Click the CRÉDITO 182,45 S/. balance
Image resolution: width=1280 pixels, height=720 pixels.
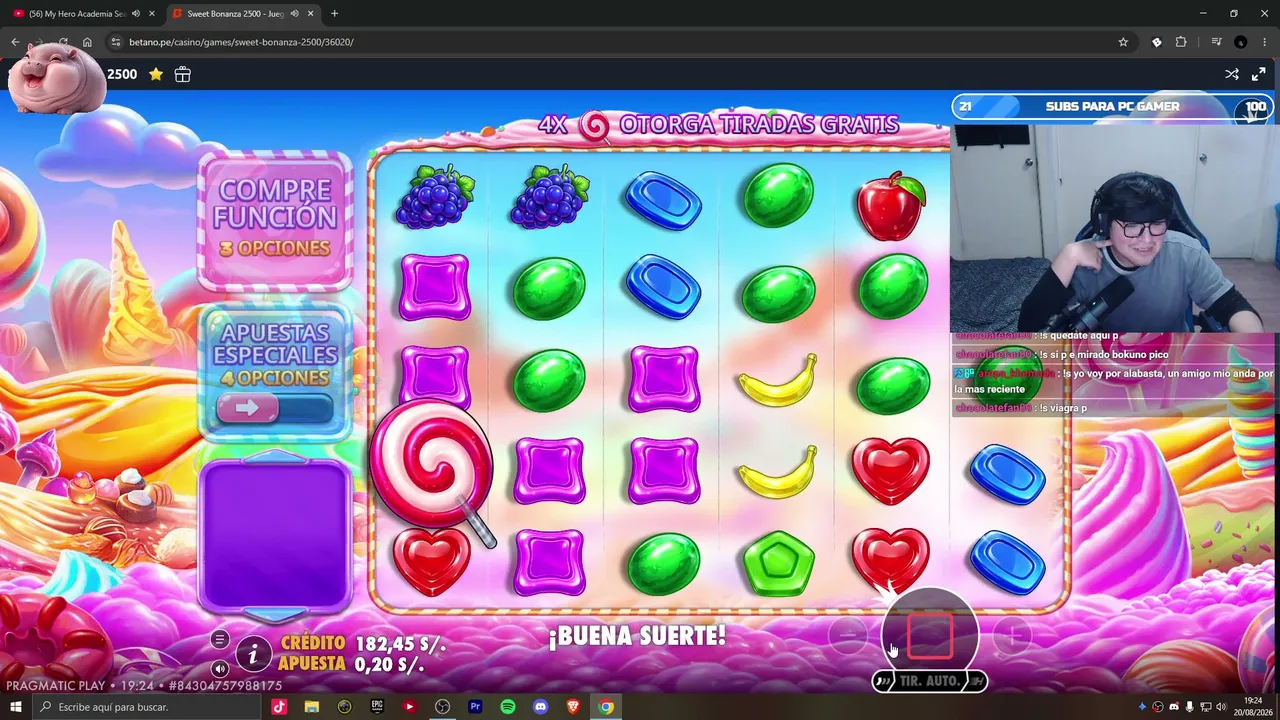(363, 643)
